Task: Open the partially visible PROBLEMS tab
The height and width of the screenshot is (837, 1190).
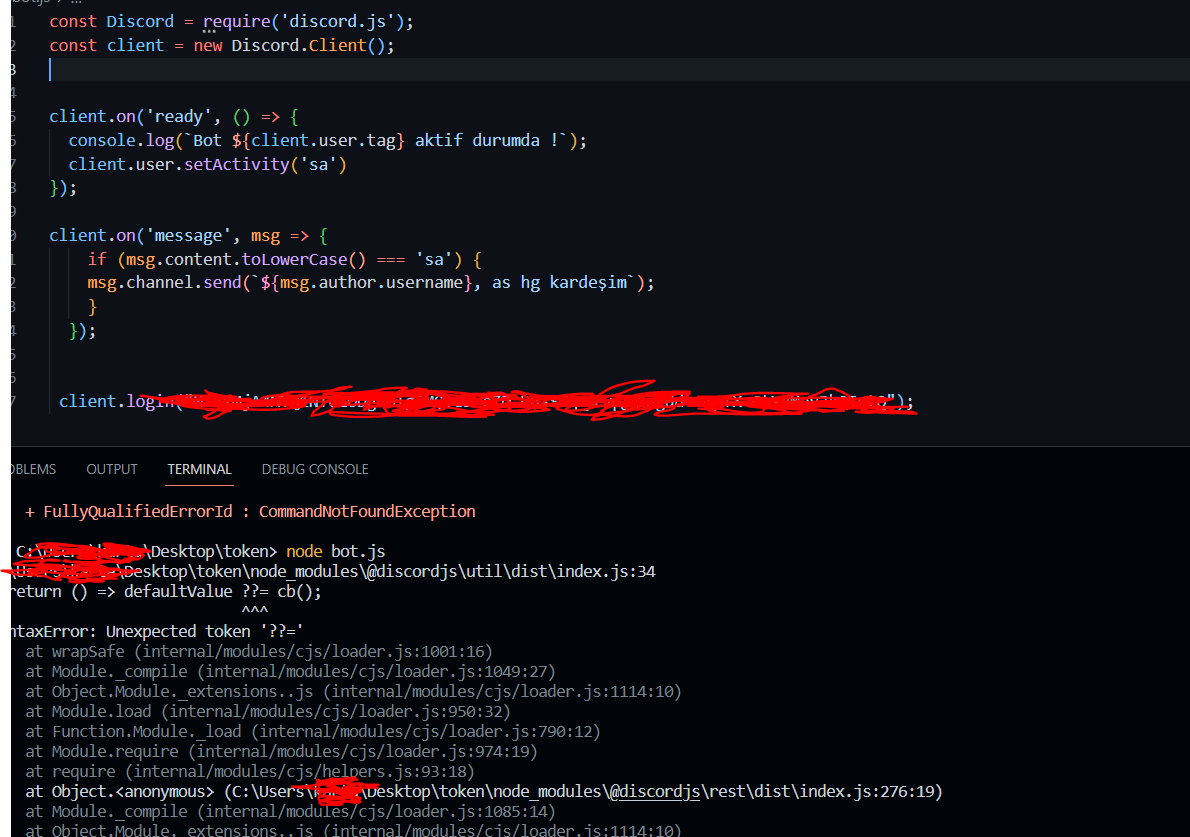Action: click(33, 469)
